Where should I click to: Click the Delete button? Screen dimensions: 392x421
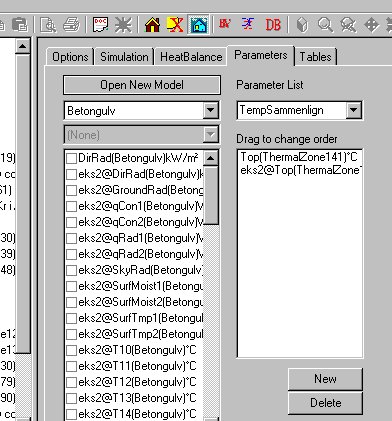pyautogui.click(x=325, y=403)
